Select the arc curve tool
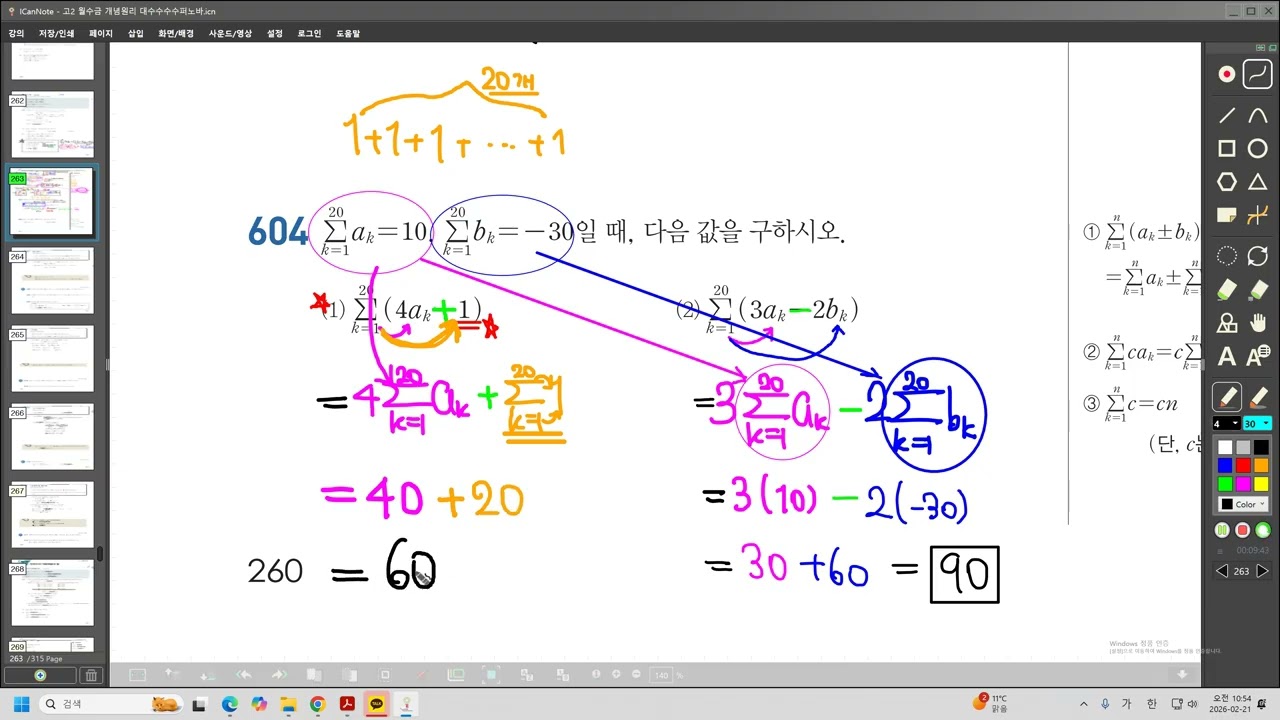 pos(1258,116)
